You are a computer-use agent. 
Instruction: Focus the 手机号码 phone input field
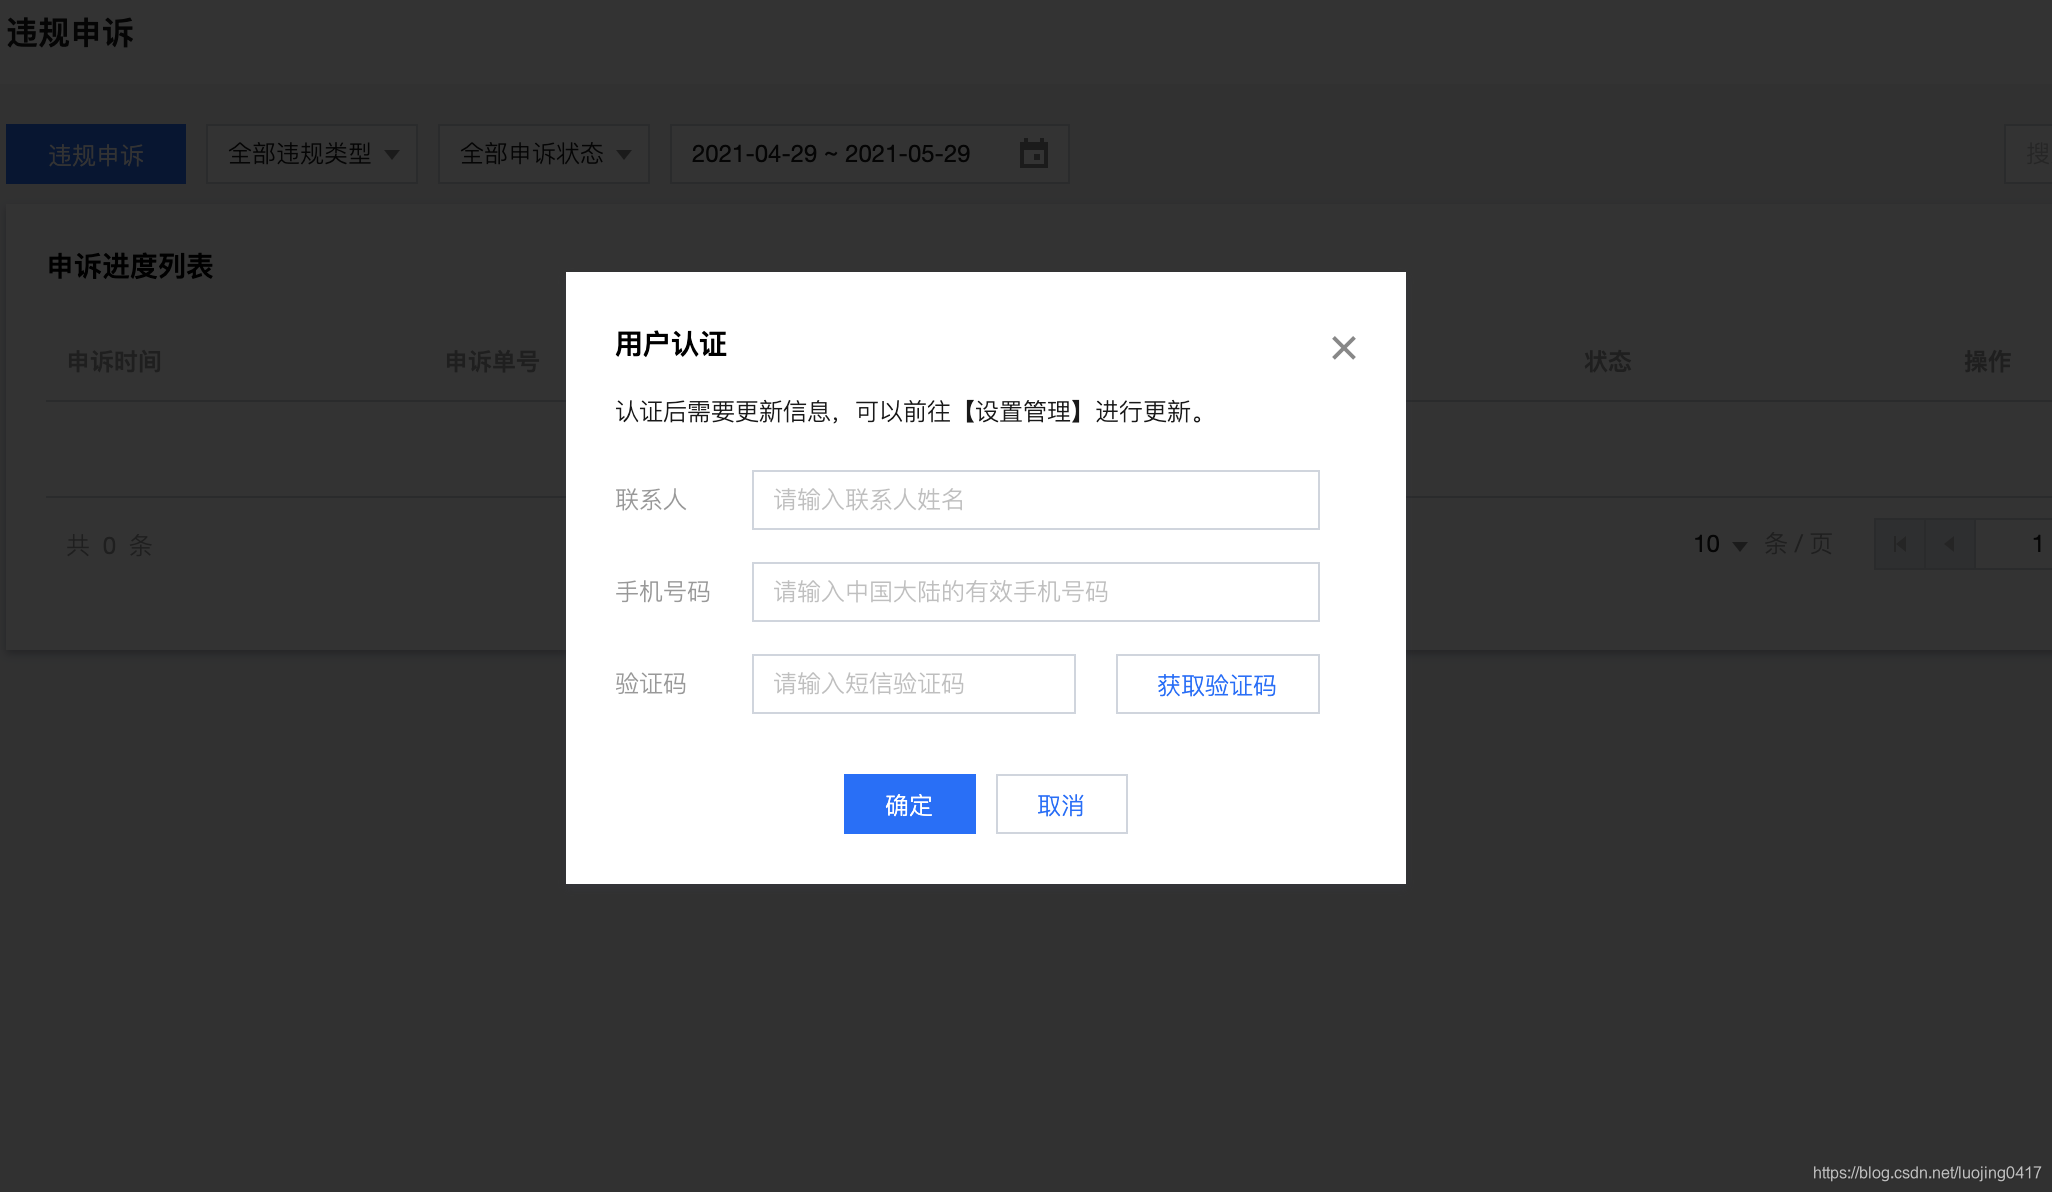(1035, 592)
